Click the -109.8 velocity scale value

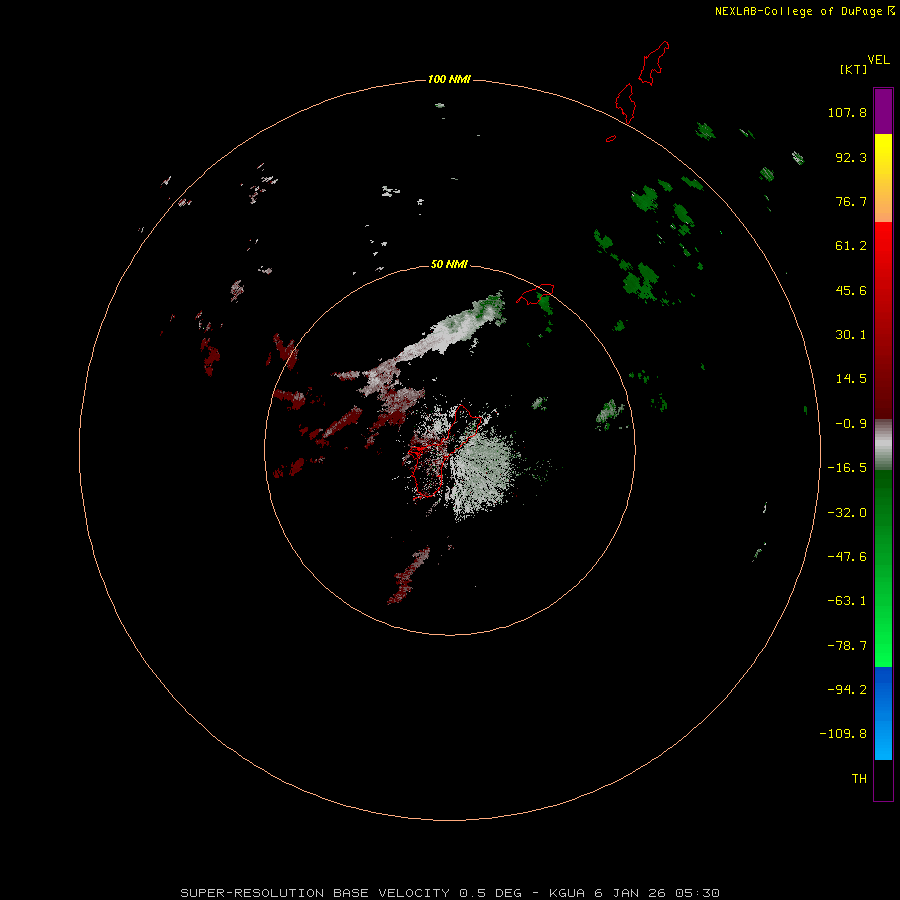[x=843, y=734]
